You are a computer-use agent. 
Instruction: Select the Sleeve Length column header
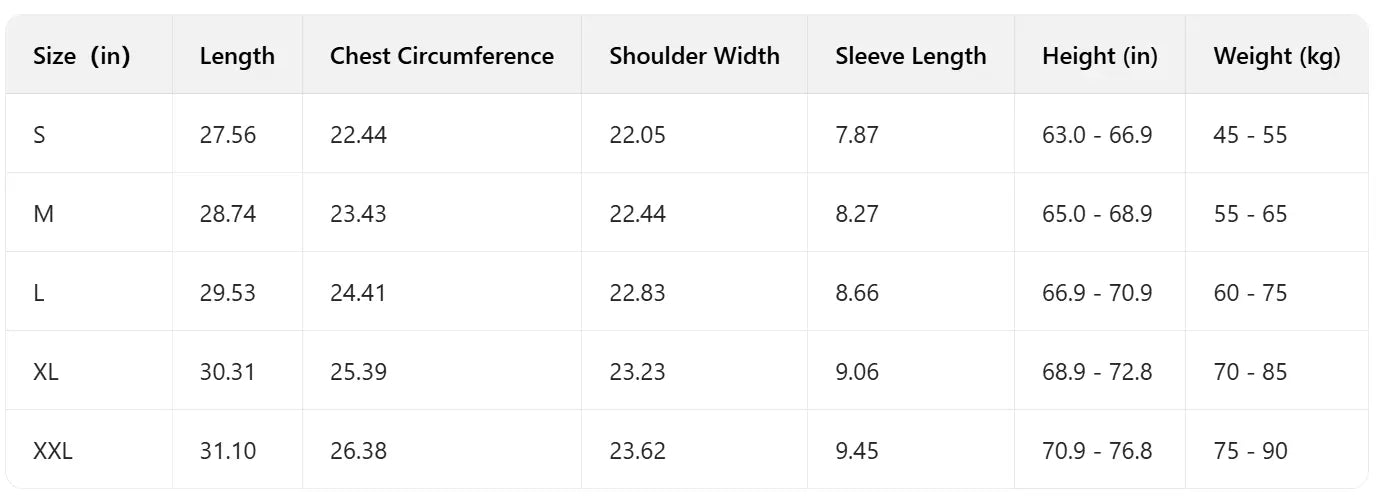(911, 56)
